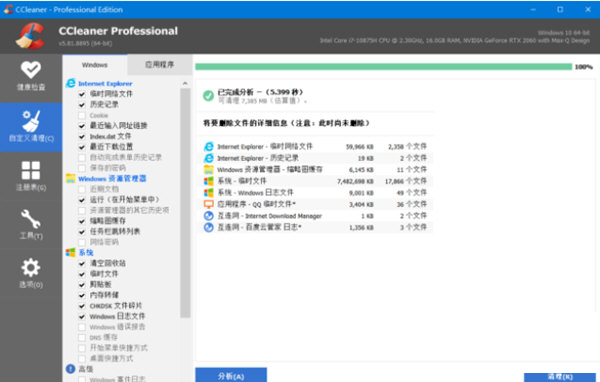Click icon of Internet Download Manager row

[209, 216]
